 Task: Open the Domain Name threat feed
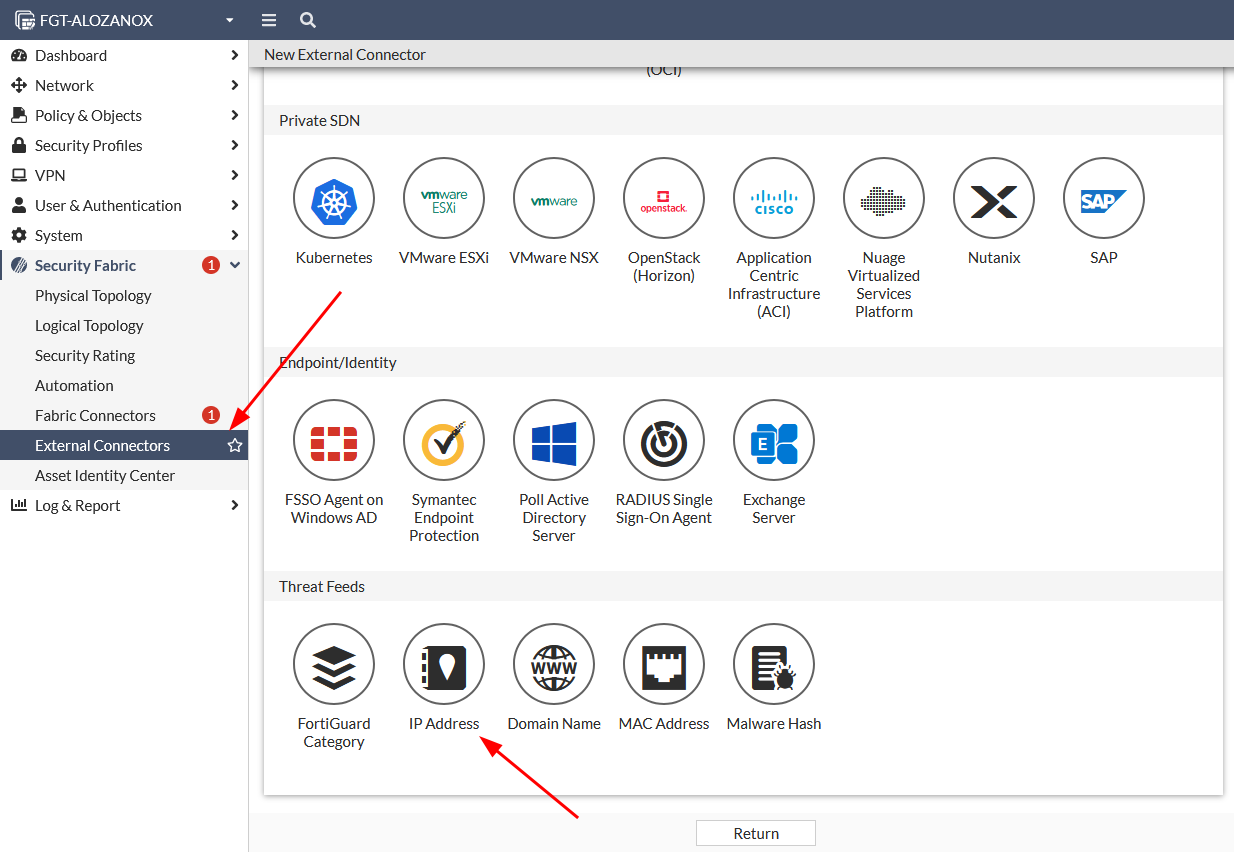553,665
